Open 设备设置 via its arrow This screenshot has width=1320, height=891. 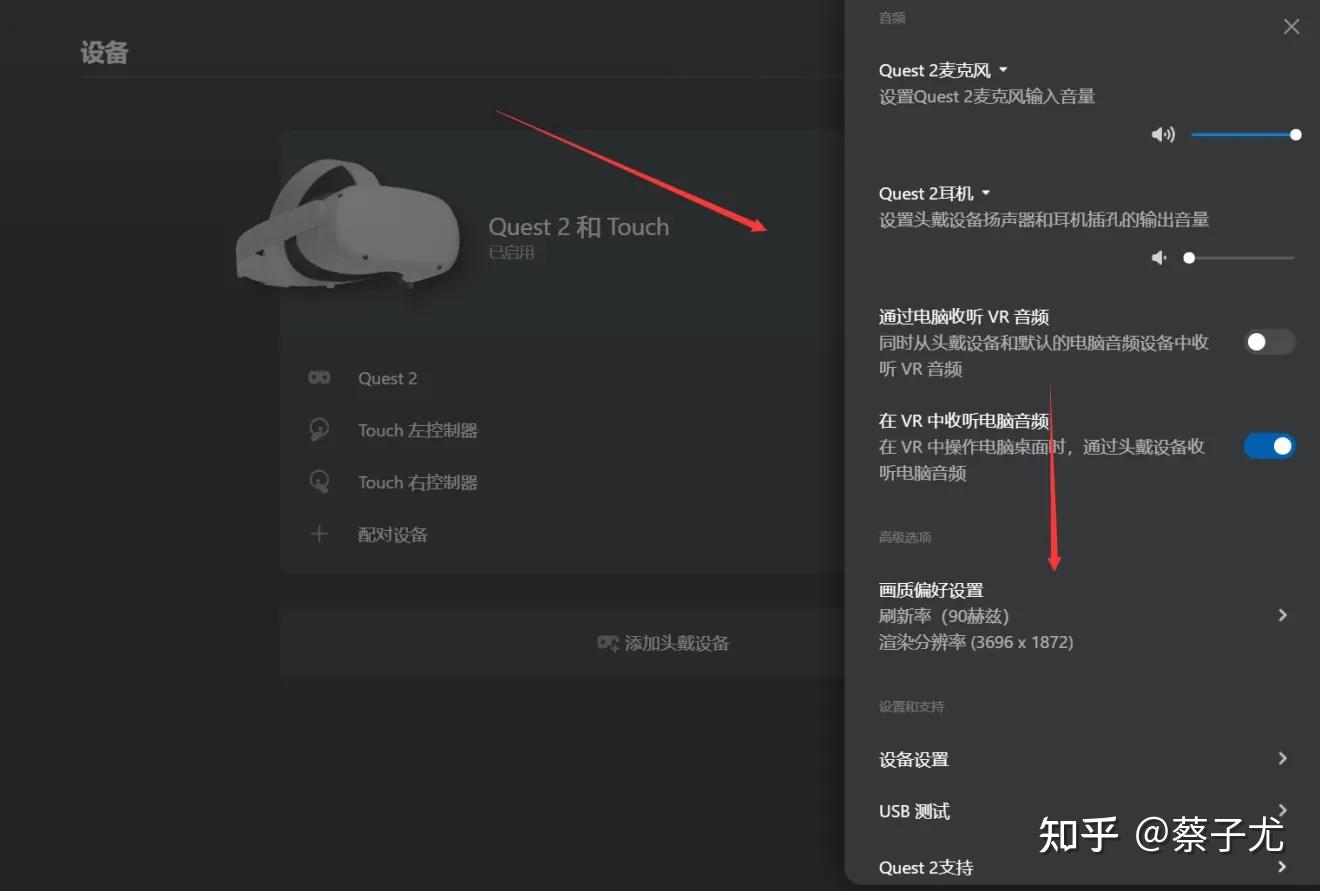click(x=1283, y=759)
